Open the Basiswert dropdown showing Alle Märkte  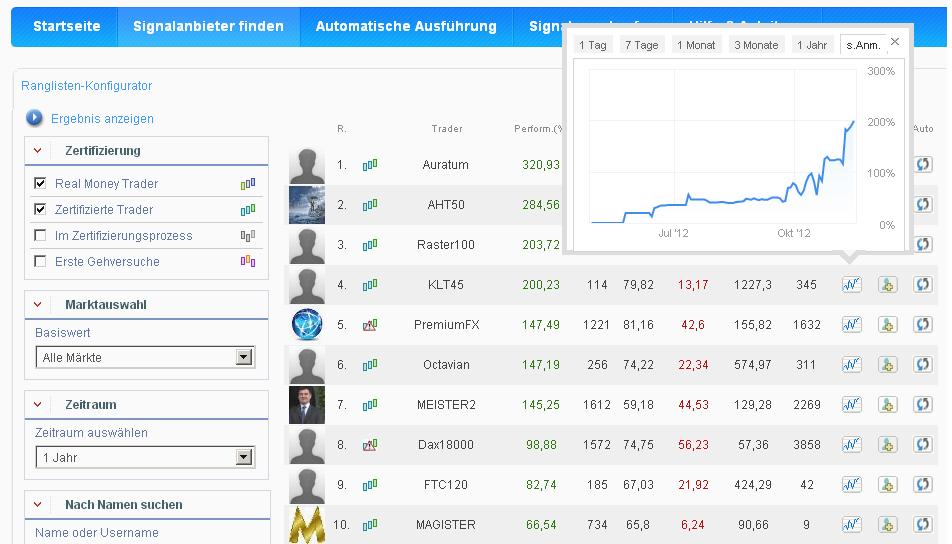click(243, 357)
